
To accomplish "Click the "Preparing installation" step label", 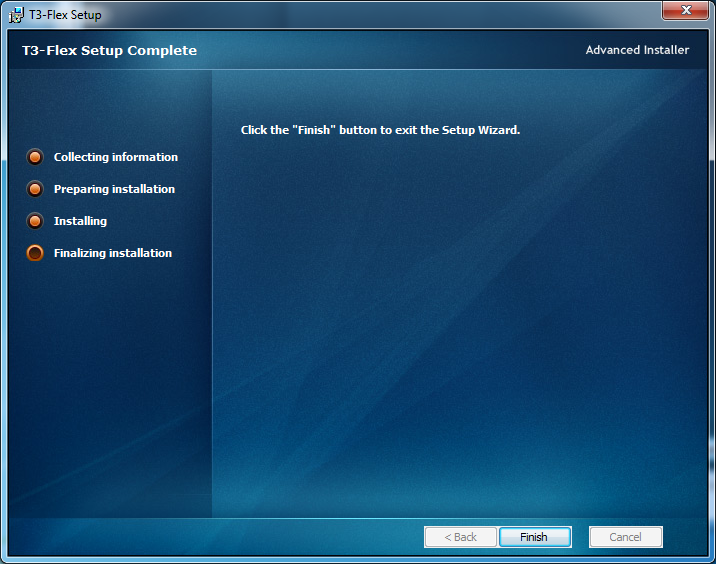I will pyautogui.click(x=114, y=189).
